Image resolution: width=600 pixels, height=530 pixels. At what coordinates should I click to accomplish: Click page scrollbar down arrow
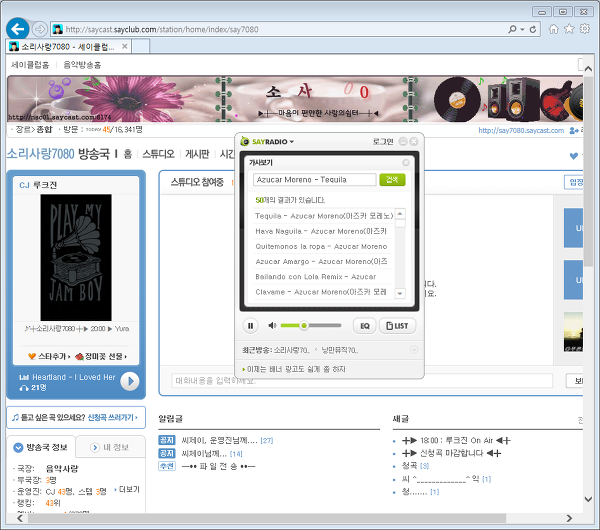(x=589, y=499)
